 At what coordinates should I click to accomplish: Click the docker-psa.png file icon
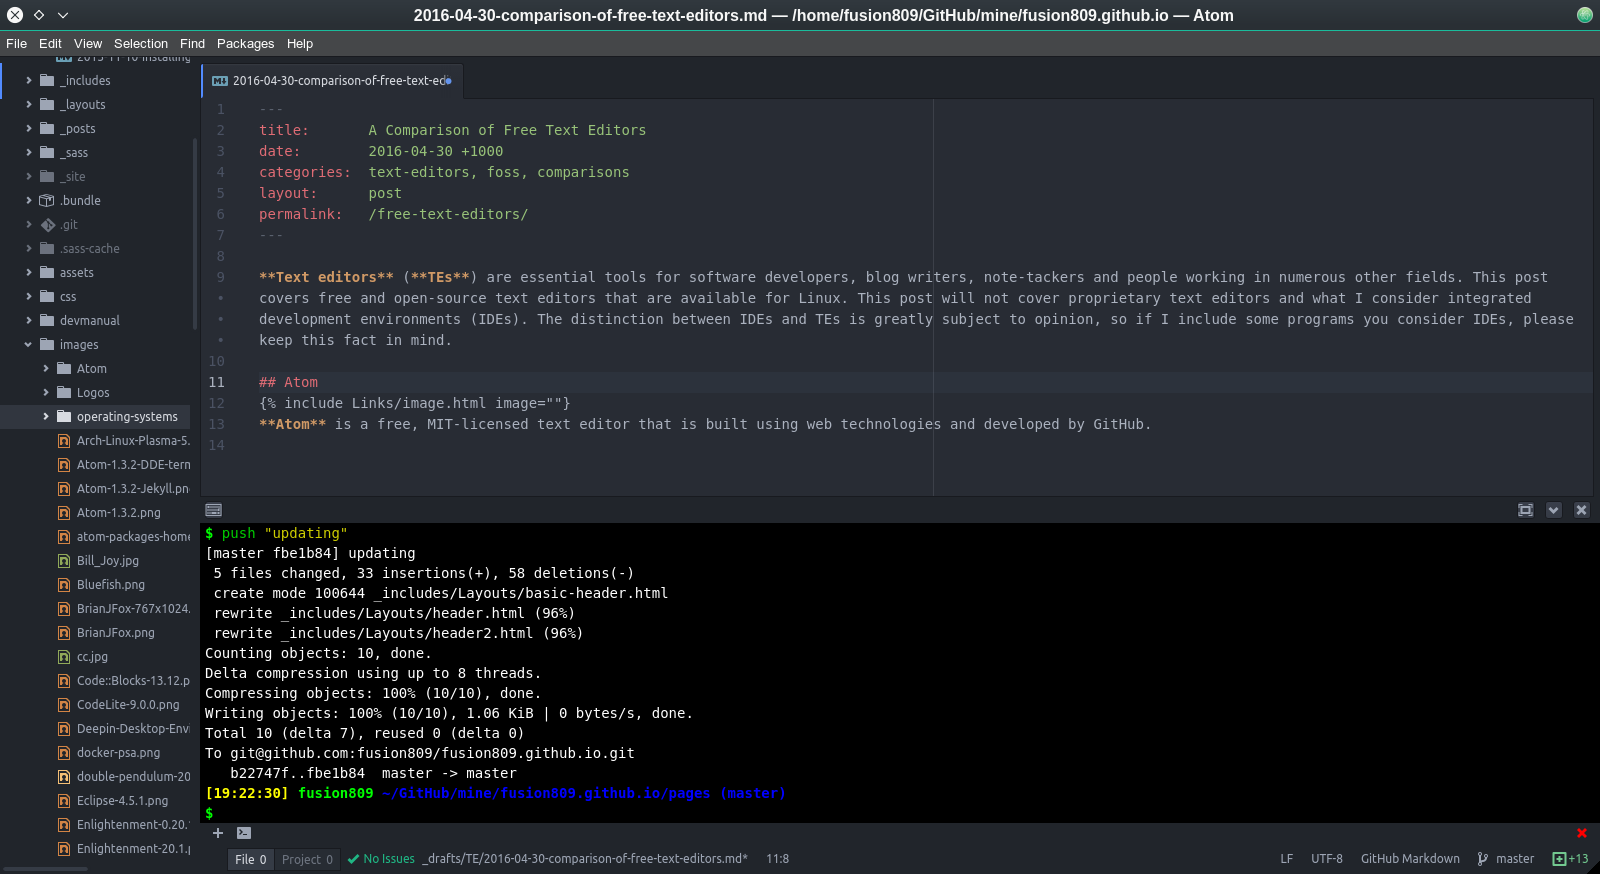click(64, 752)
